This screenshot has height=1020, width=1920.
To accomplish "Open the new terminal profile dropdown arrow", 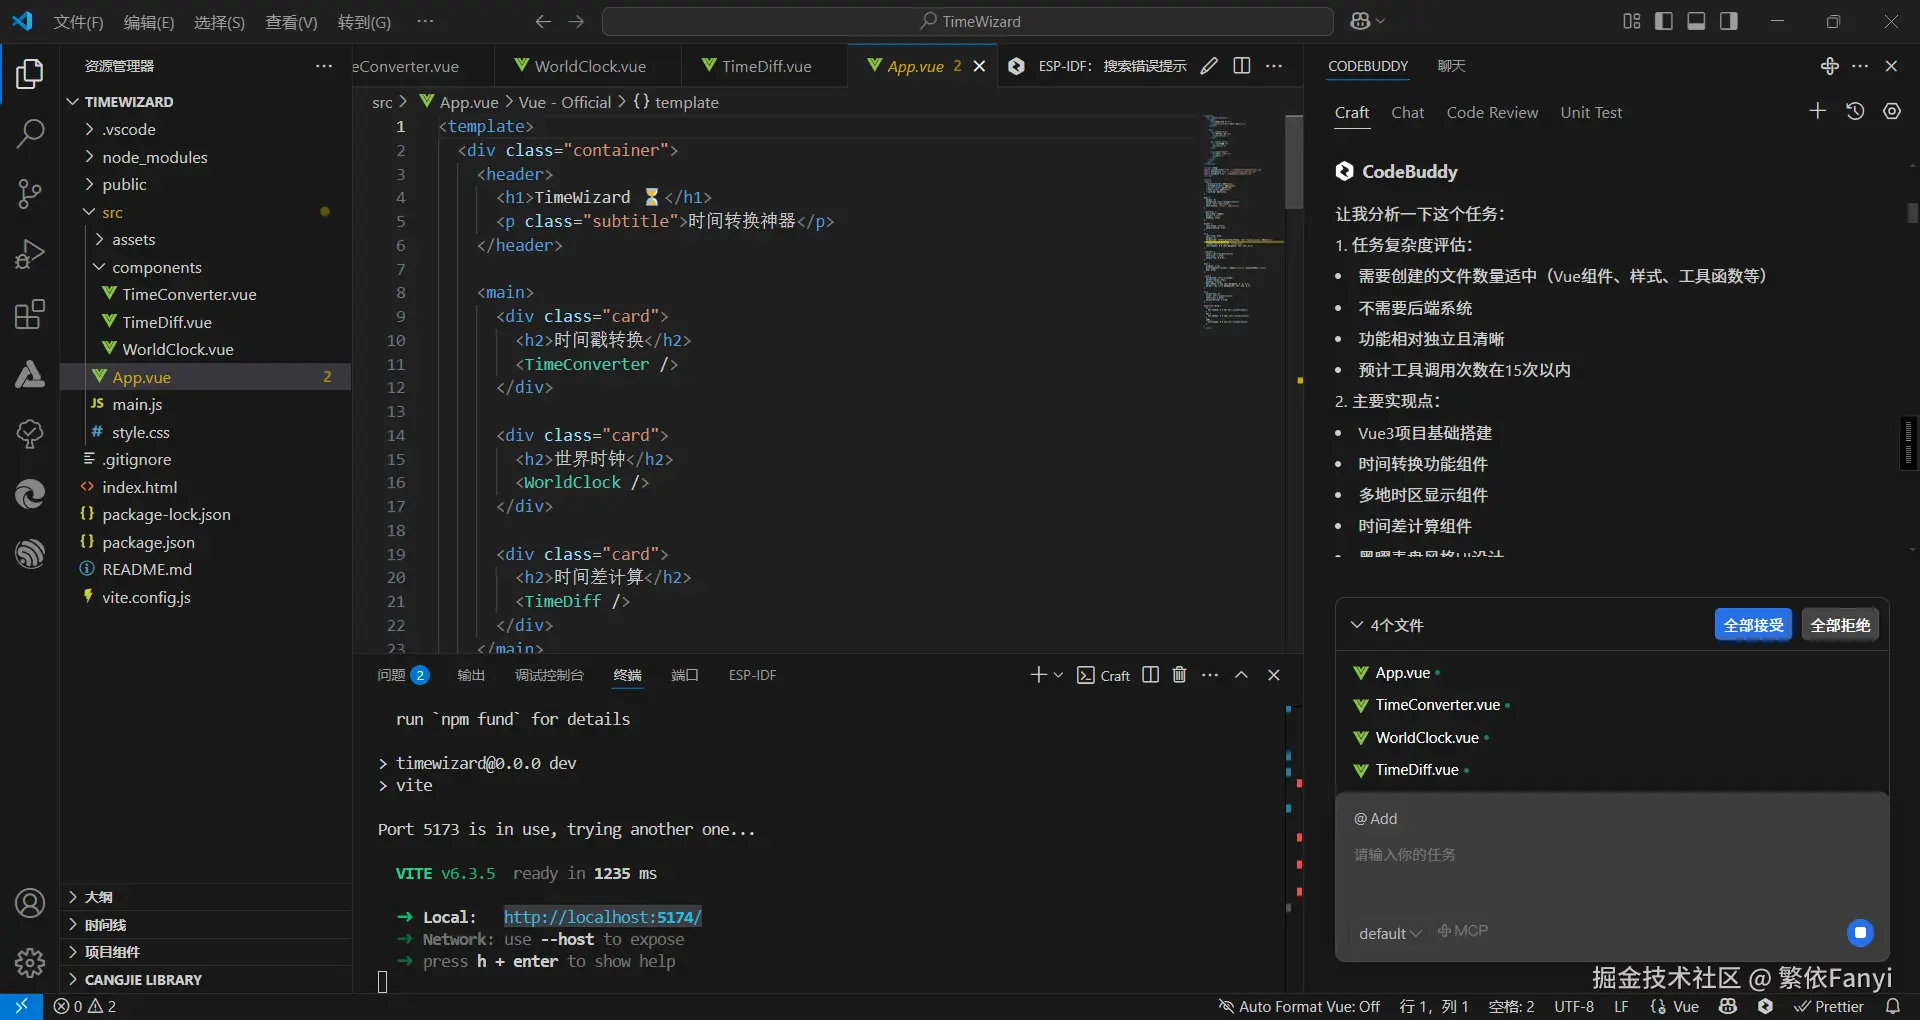I will (x=1058, y=675).
